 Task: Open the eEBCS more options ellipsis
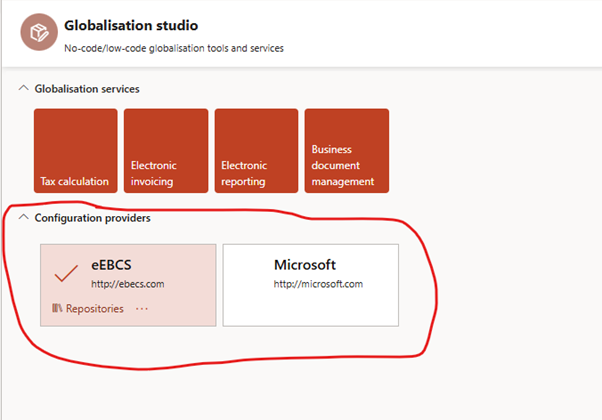(142, 309)
